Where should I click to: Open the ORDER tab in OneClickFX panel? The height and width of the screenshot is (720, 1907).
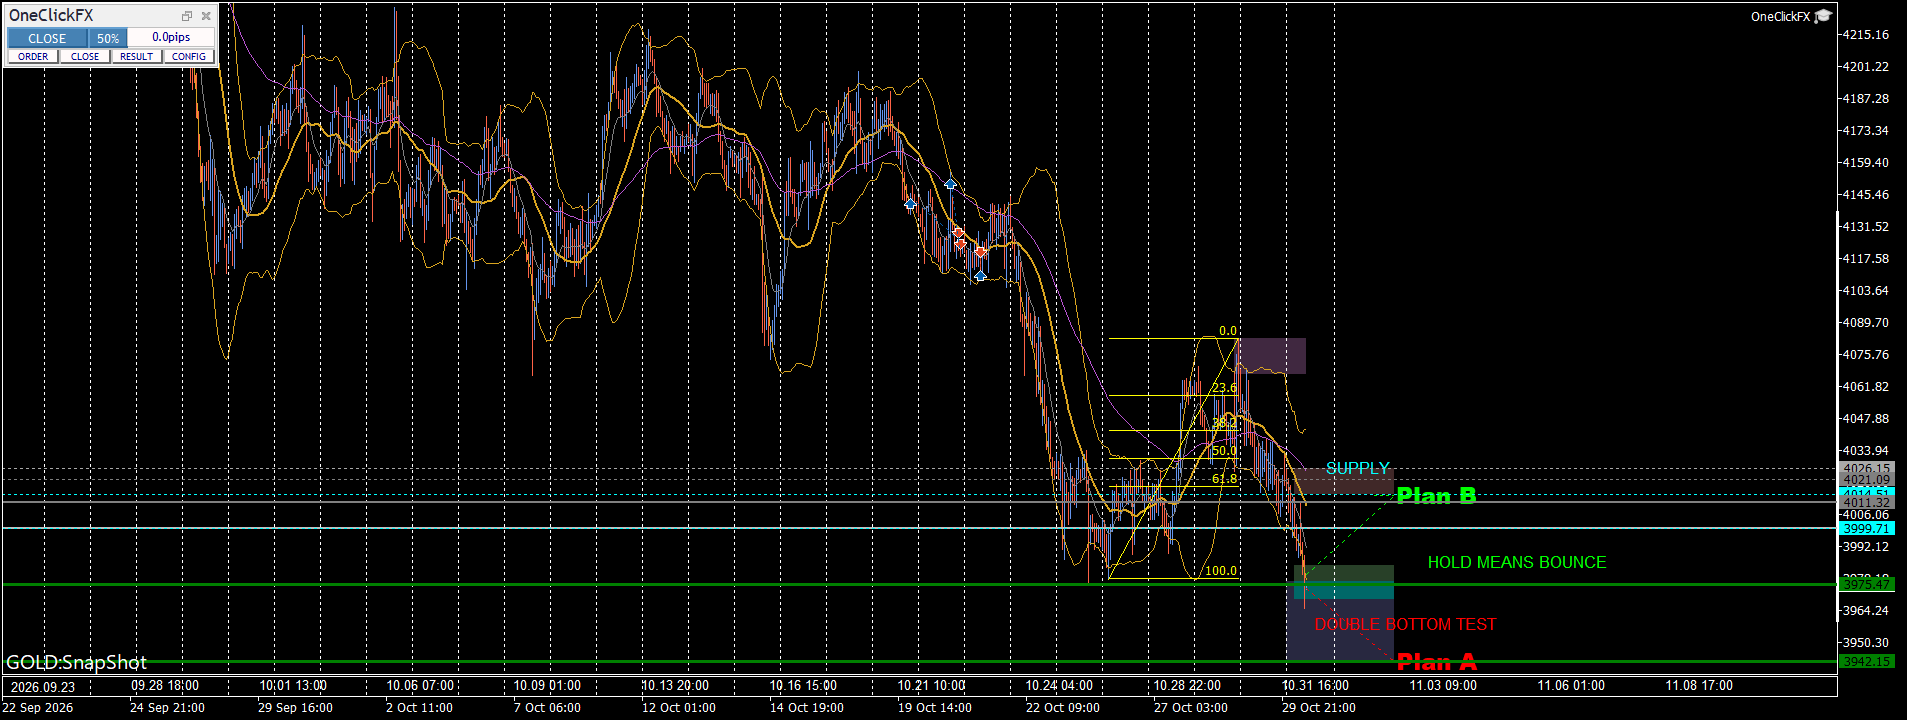coord(33,57)
